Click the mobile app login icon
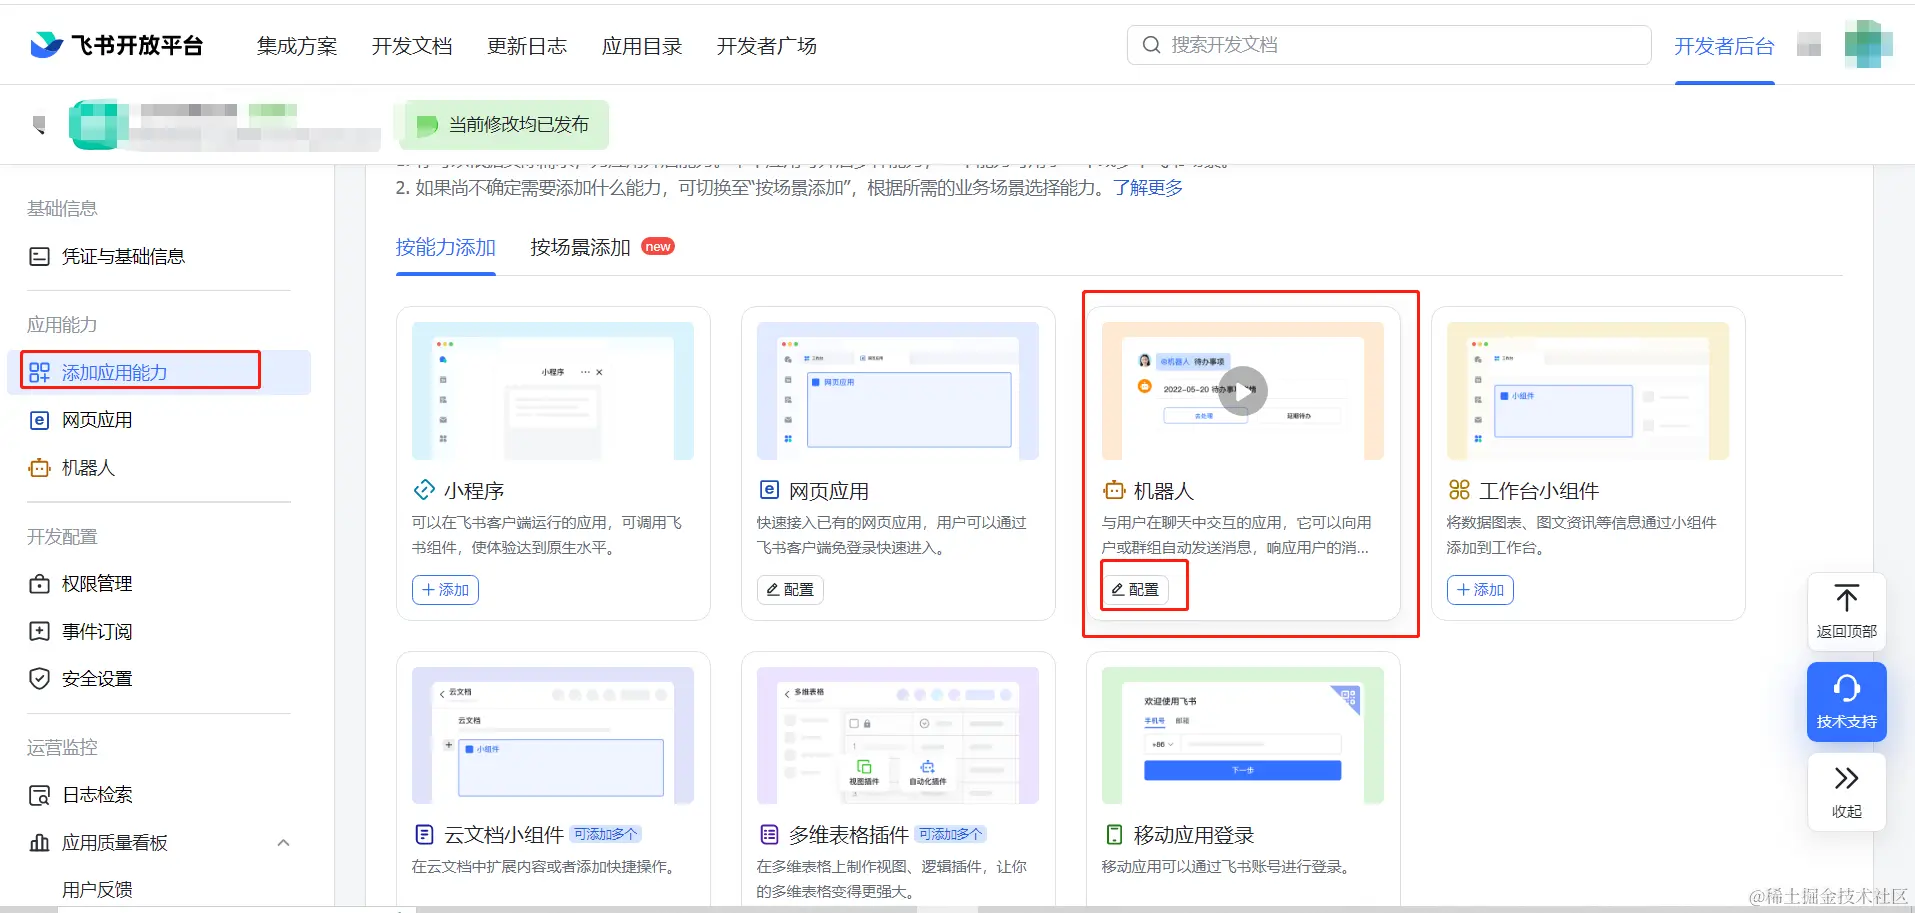 1114,834
